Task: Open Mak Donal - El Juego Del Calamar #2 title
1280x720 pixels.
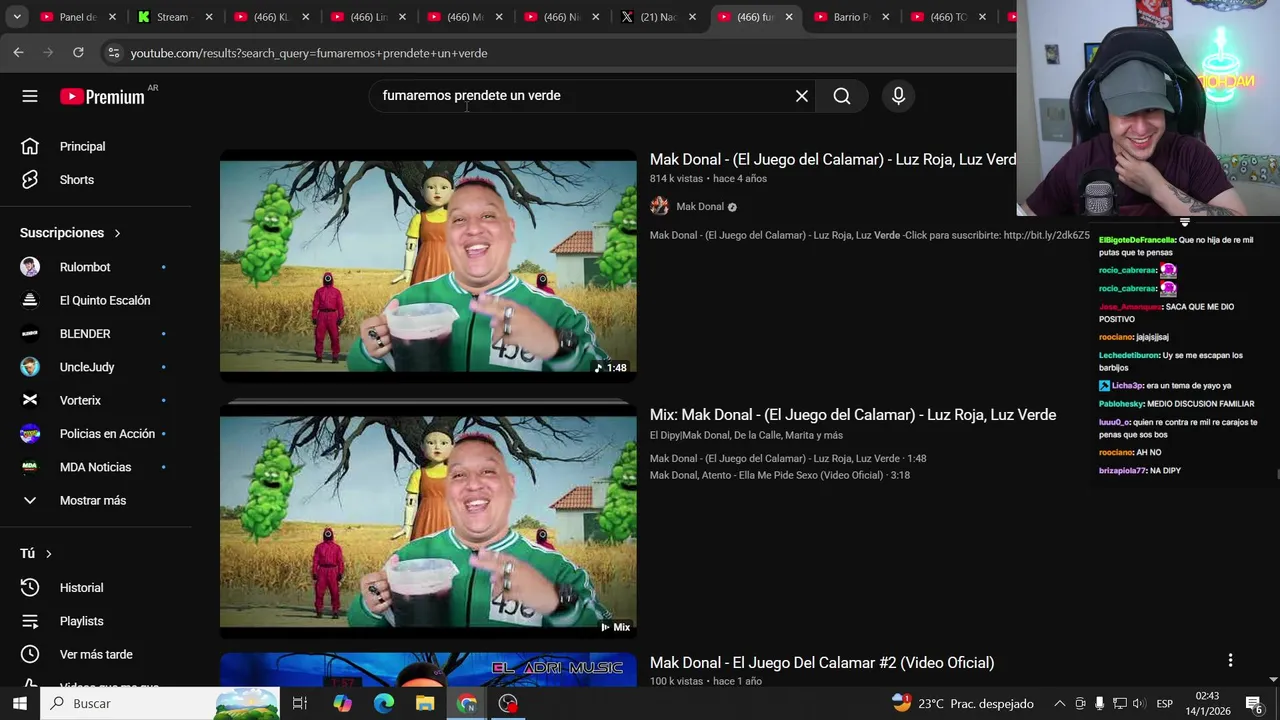Action: click(822, 663)
